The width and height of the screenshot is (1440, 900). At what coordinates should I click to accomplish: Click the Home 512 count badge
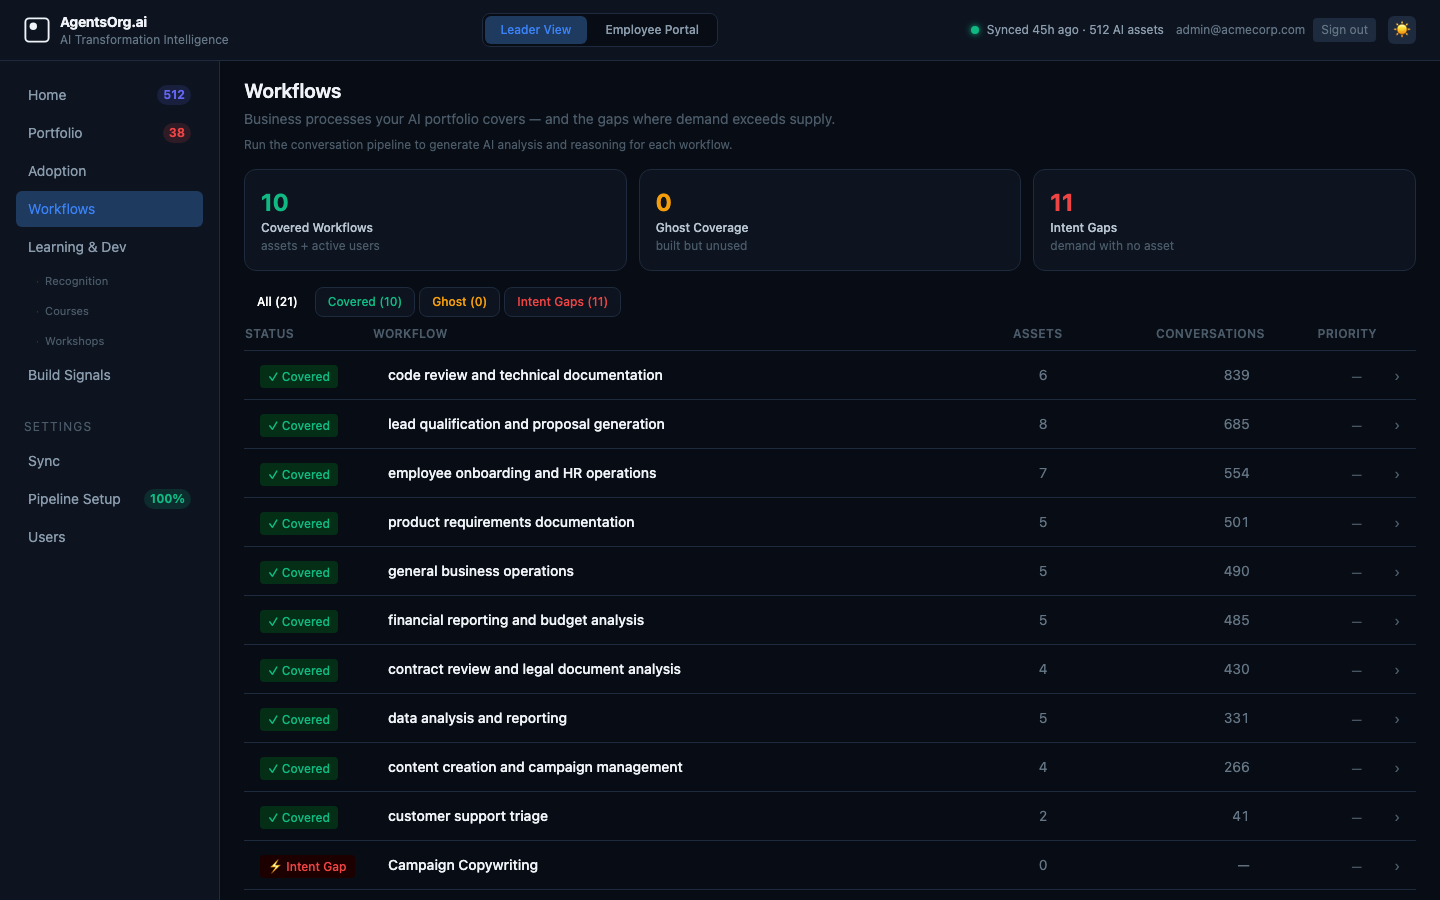coord(174,95)
